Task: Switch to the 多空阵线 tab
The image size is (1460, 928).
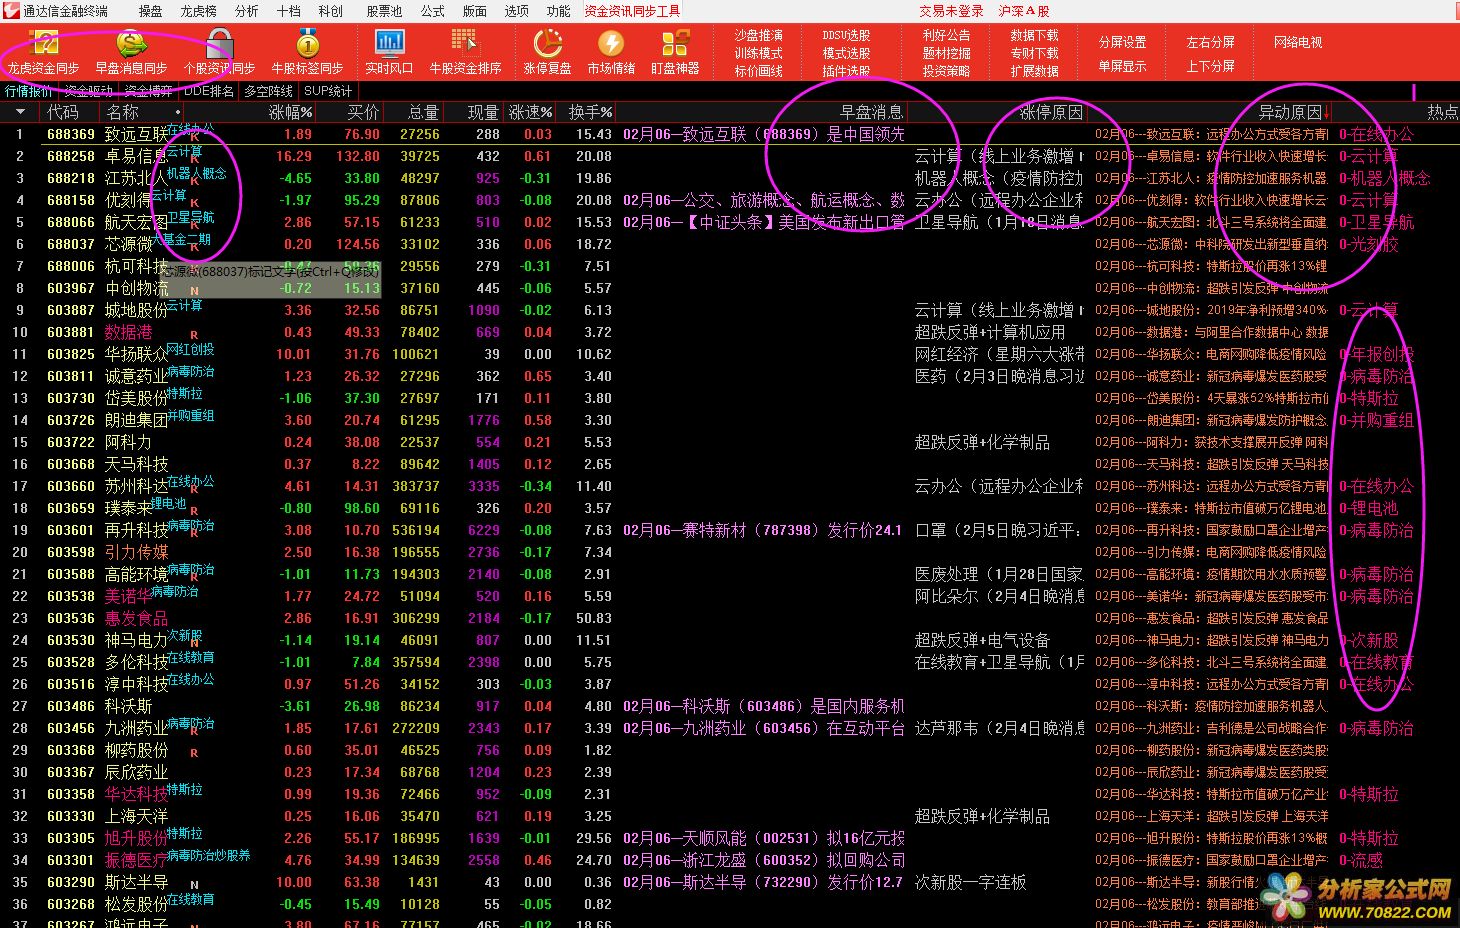Action: point(268,91)
